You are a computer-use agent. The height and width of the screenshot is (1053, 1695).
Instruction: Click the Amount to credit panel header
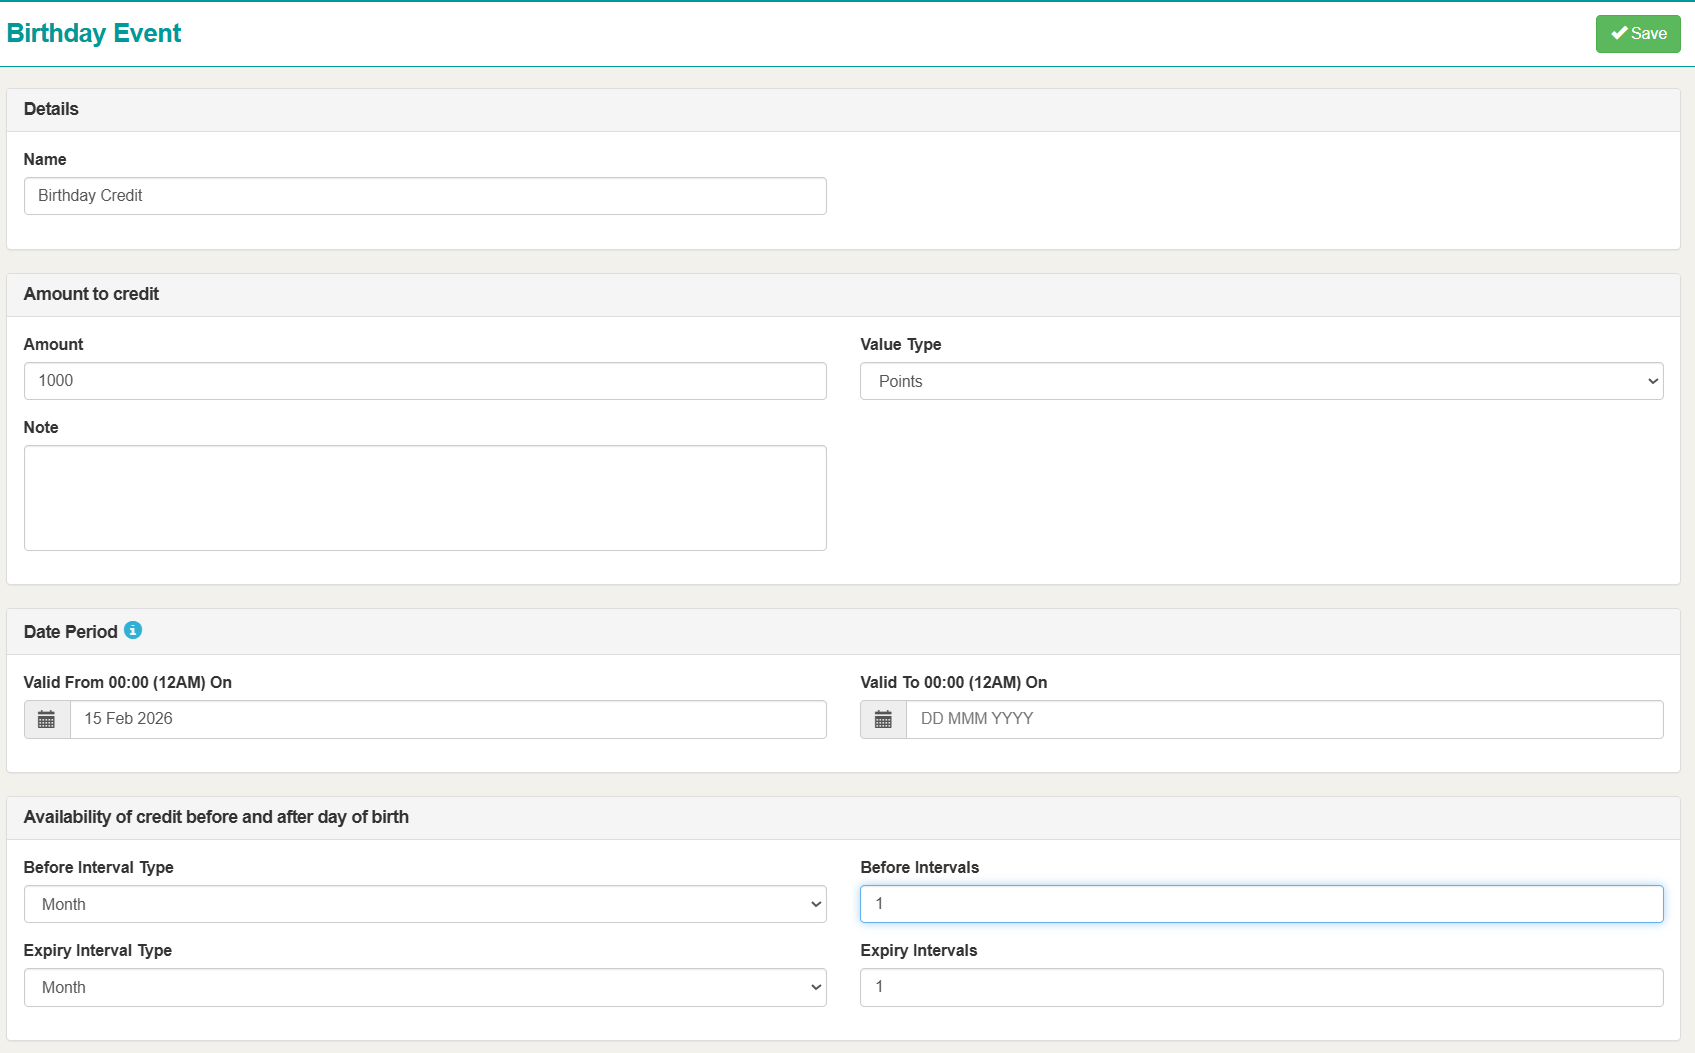pyautogui.click(x=91, y=294)
